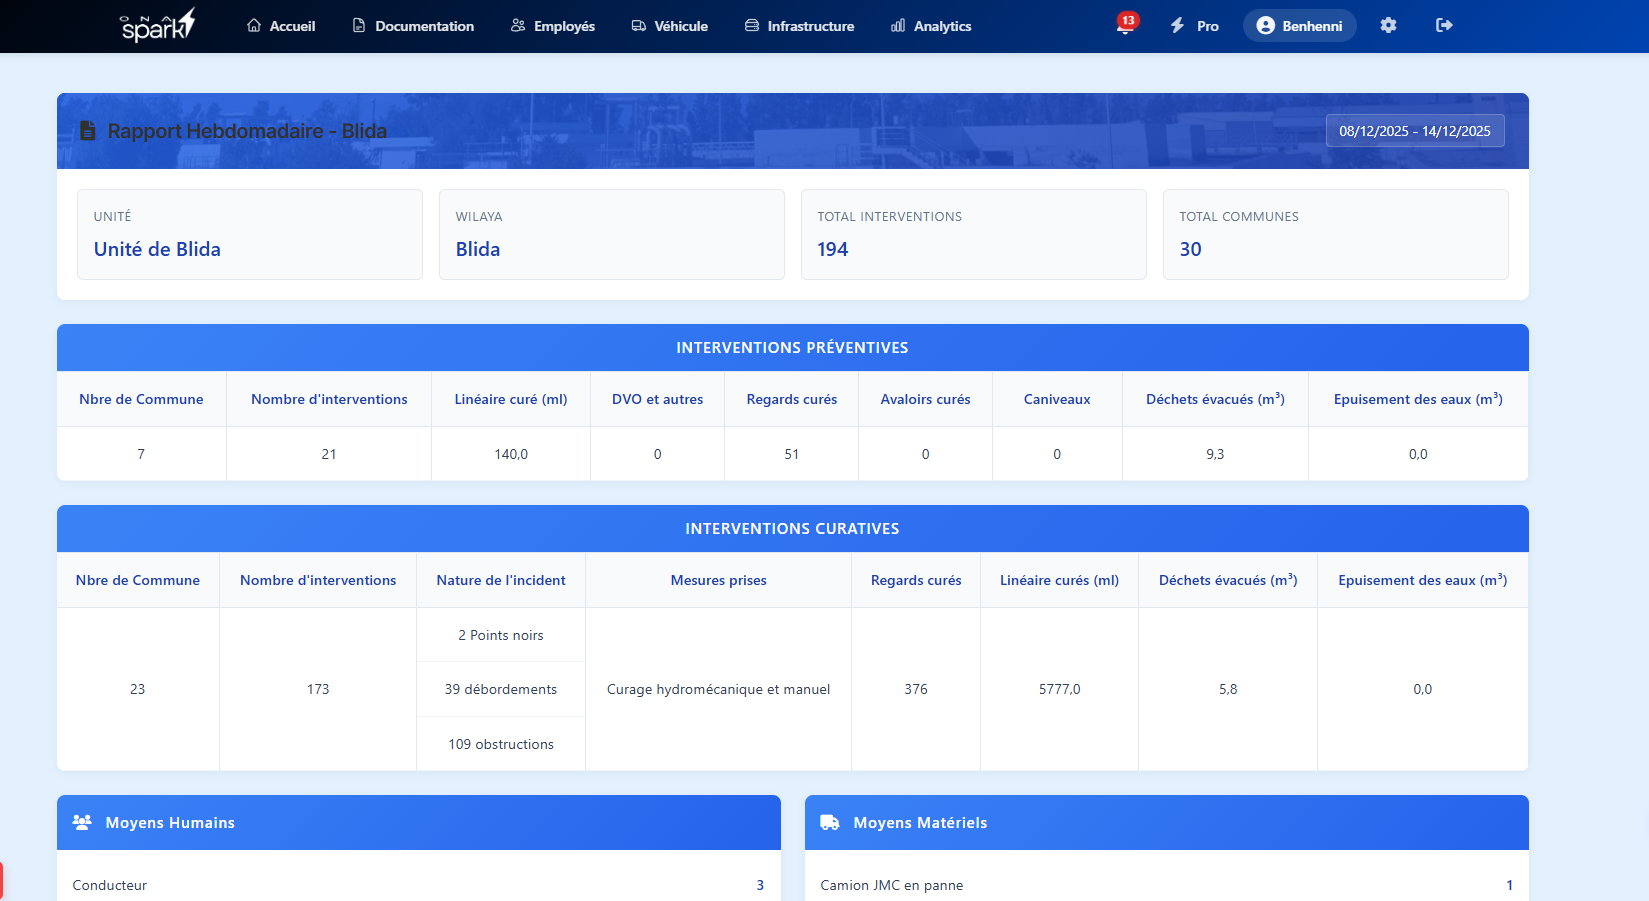Click the Moyens Matériels truck icon

point(830,822)
